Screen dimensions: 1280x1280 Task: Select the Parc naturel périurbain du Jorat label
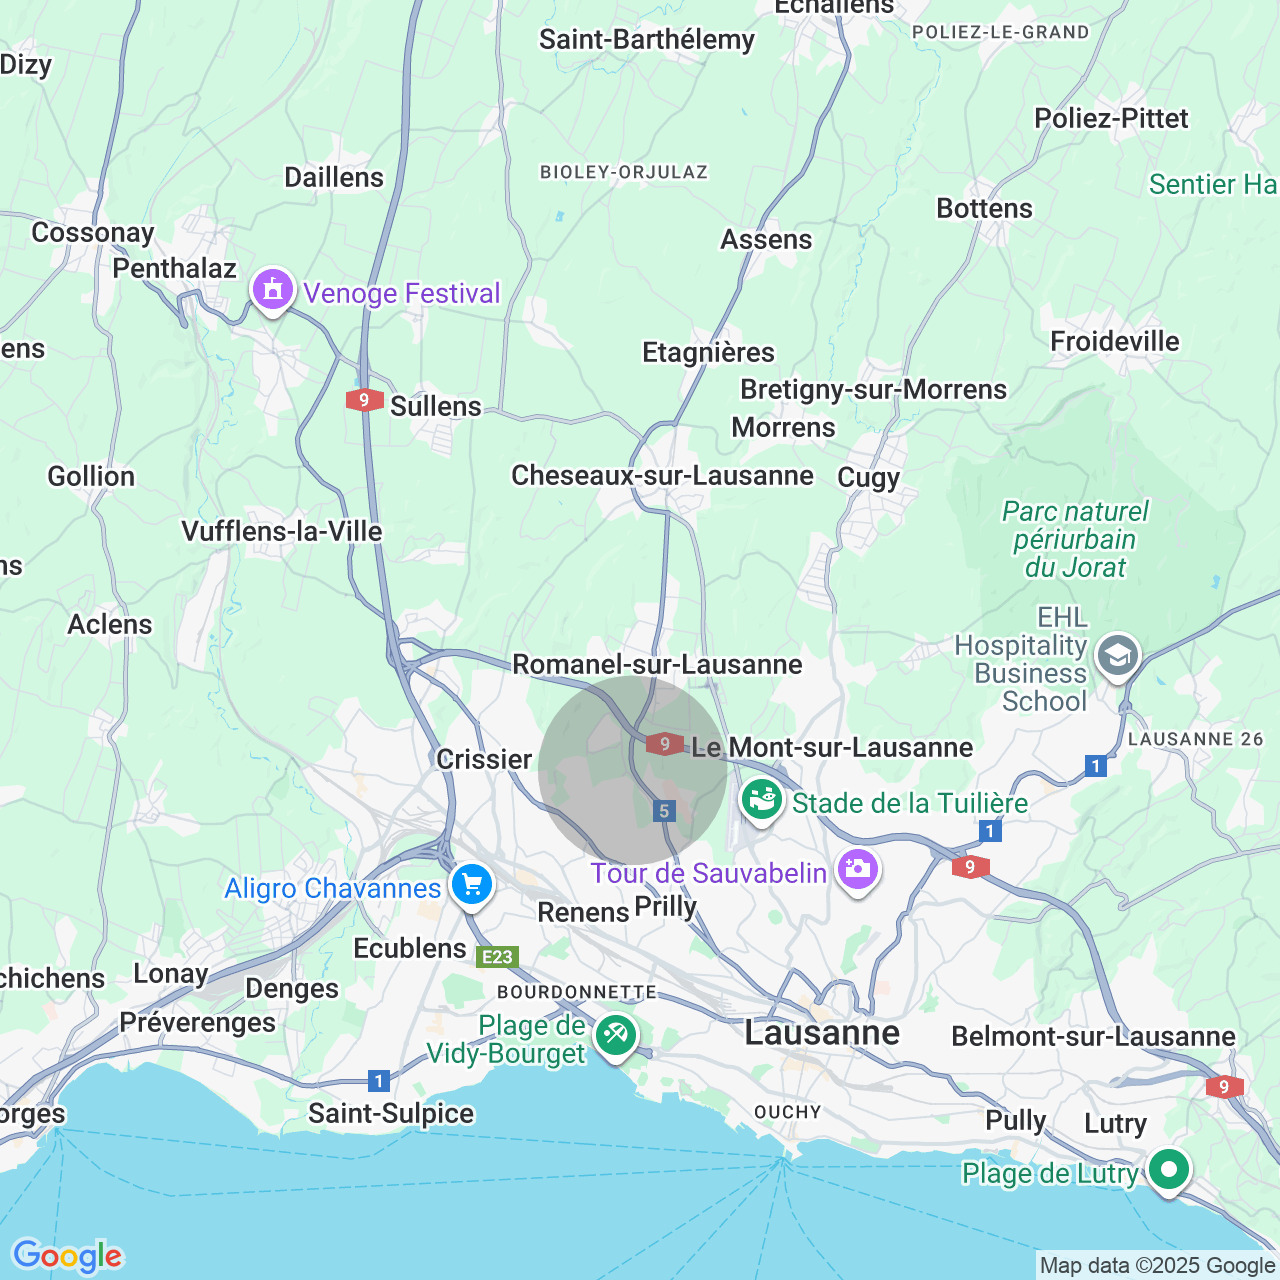tap(1075, 539)
